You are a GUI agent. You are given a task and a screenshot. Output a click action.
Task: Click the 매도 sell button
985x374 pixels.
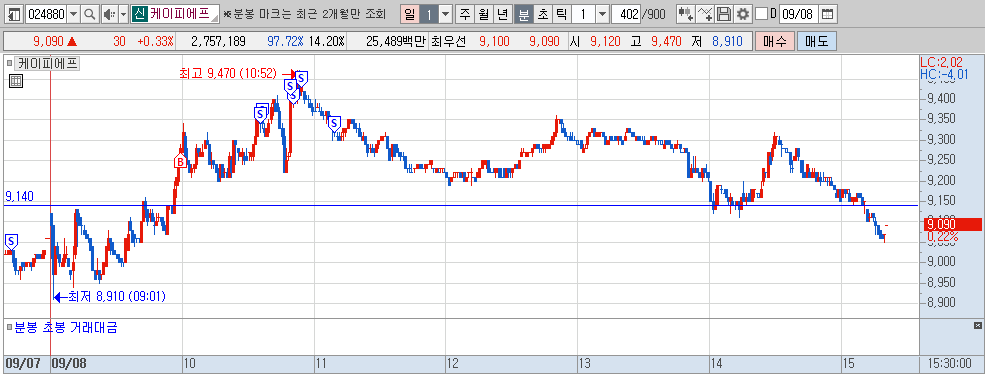[817, 41]
